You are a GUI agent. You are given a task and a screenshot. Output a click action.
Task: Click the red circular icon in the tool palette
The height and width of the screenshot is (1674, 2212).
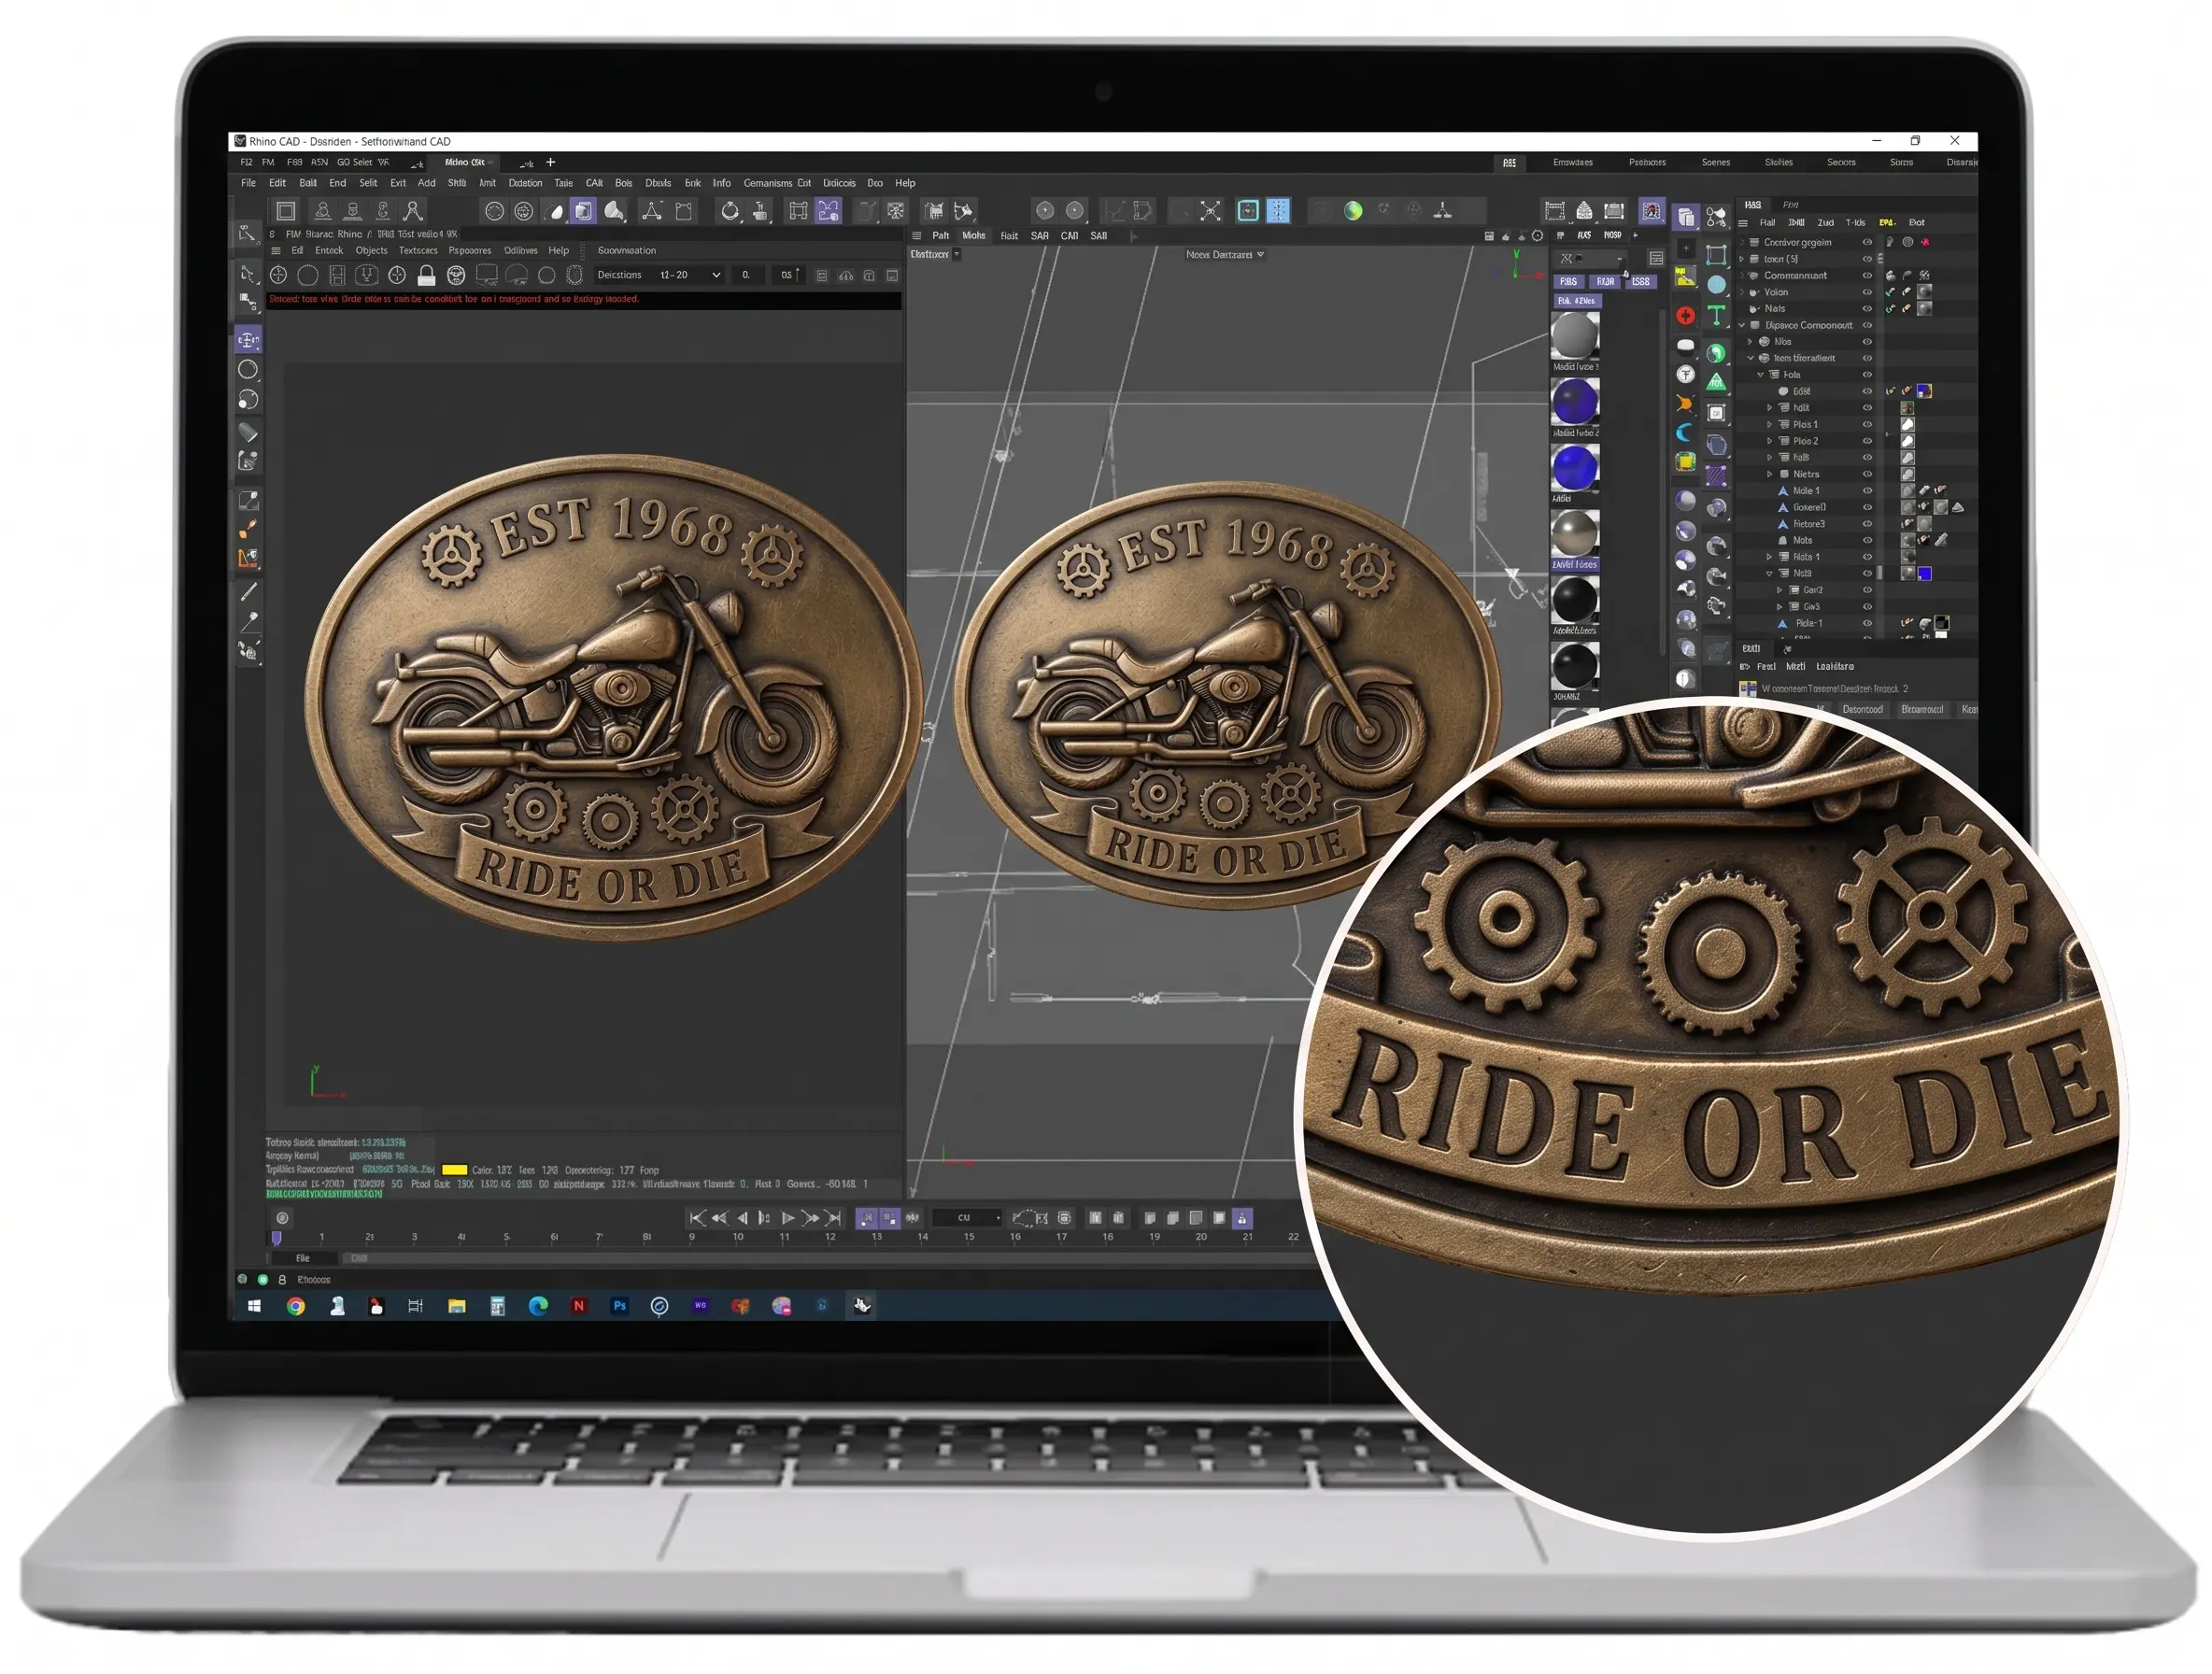pyautogui.click(x=1685, y=316)
